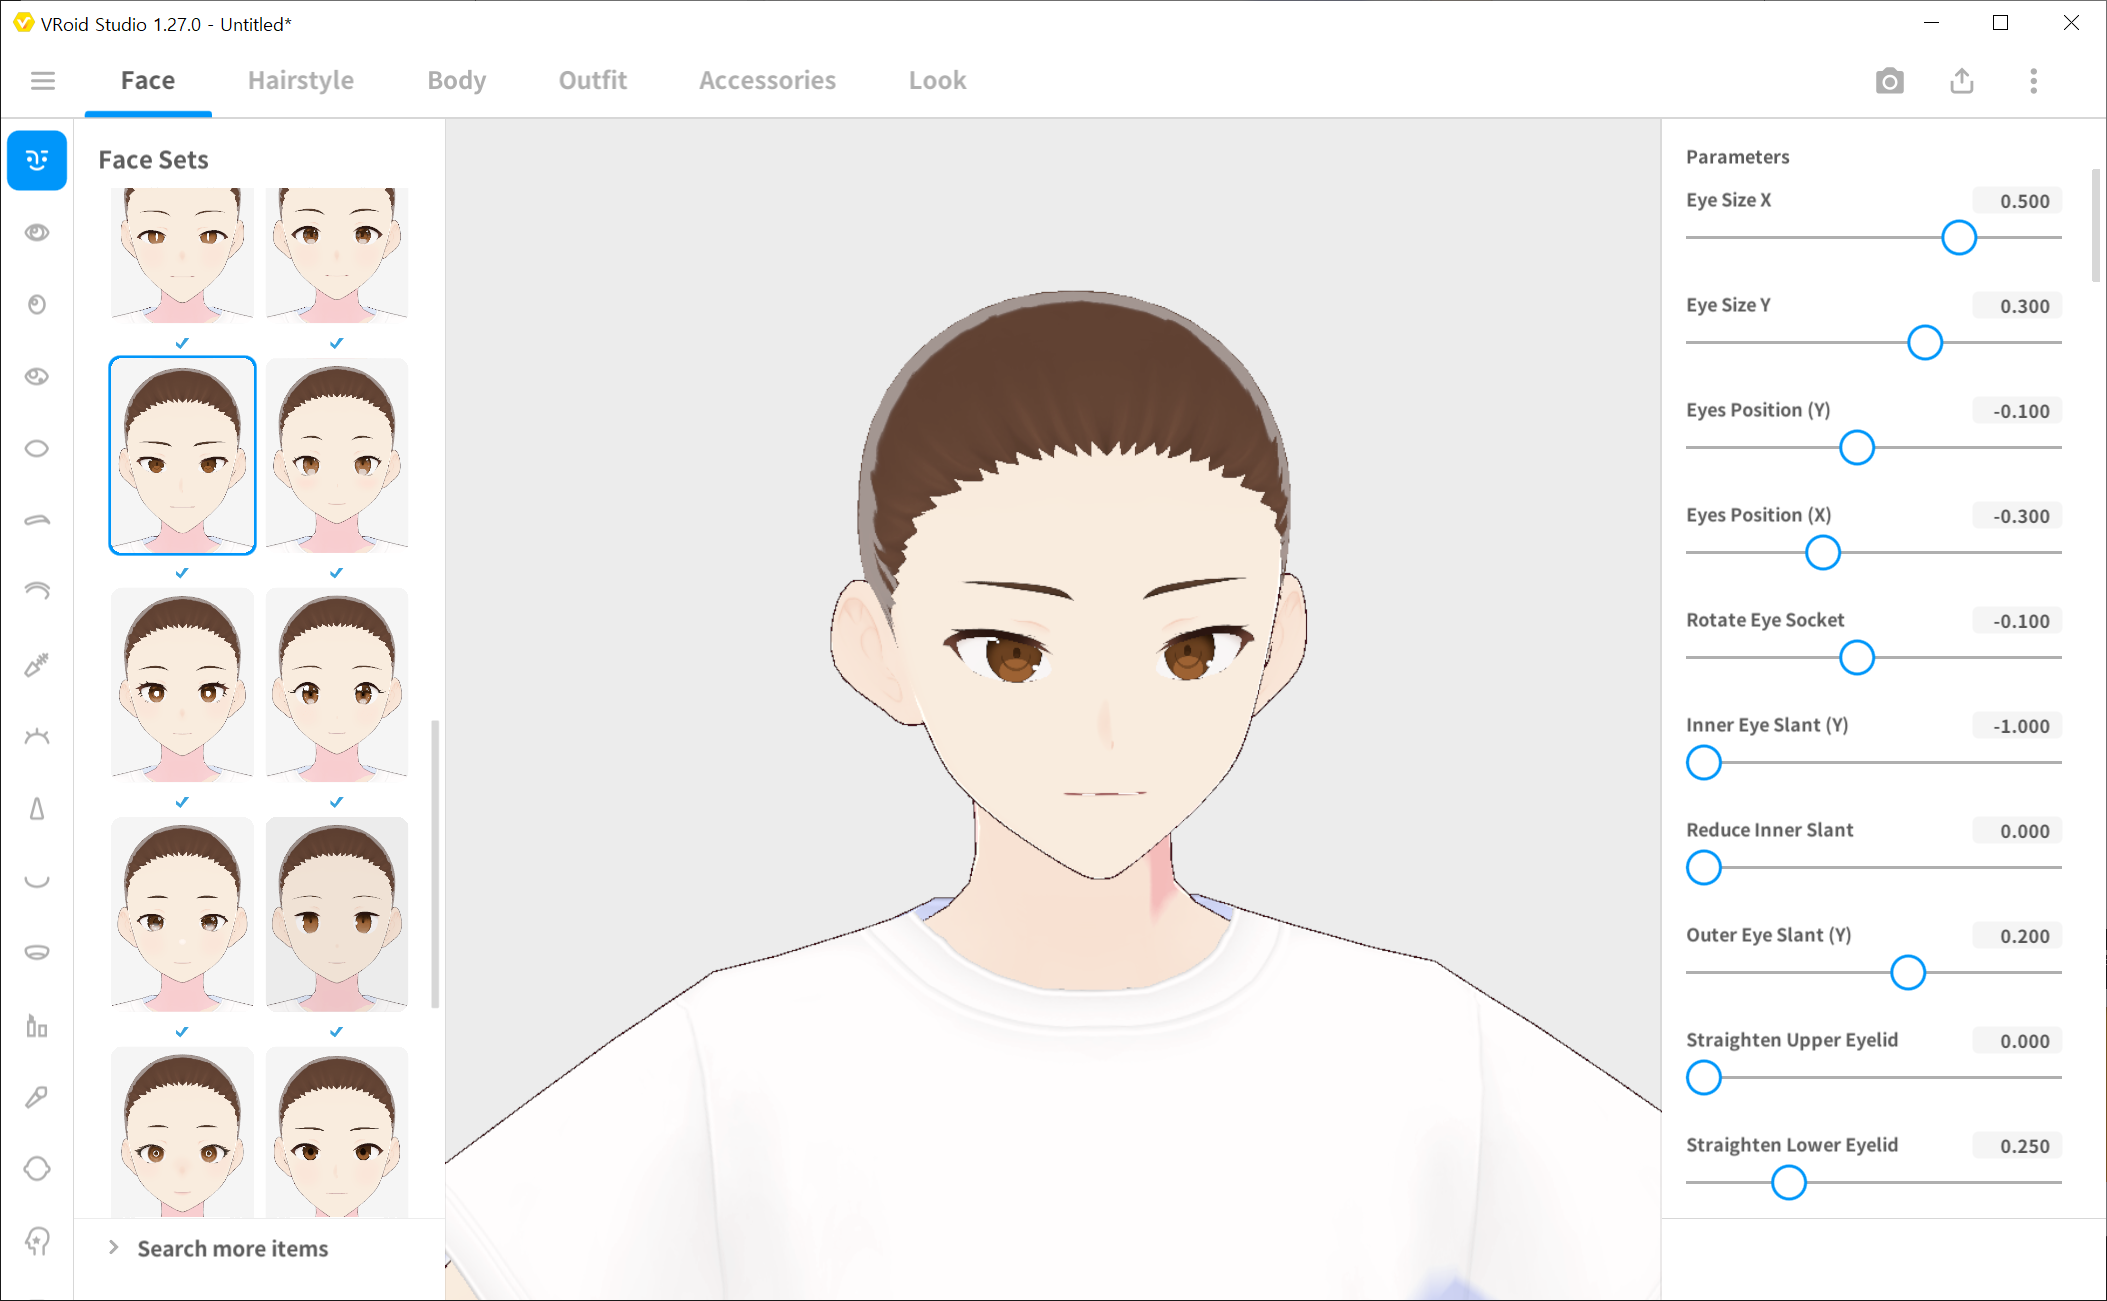Select the greyish-skin face set thumbnail
The height and width of the screenshot is (1301, 2107).
[337, 913]
